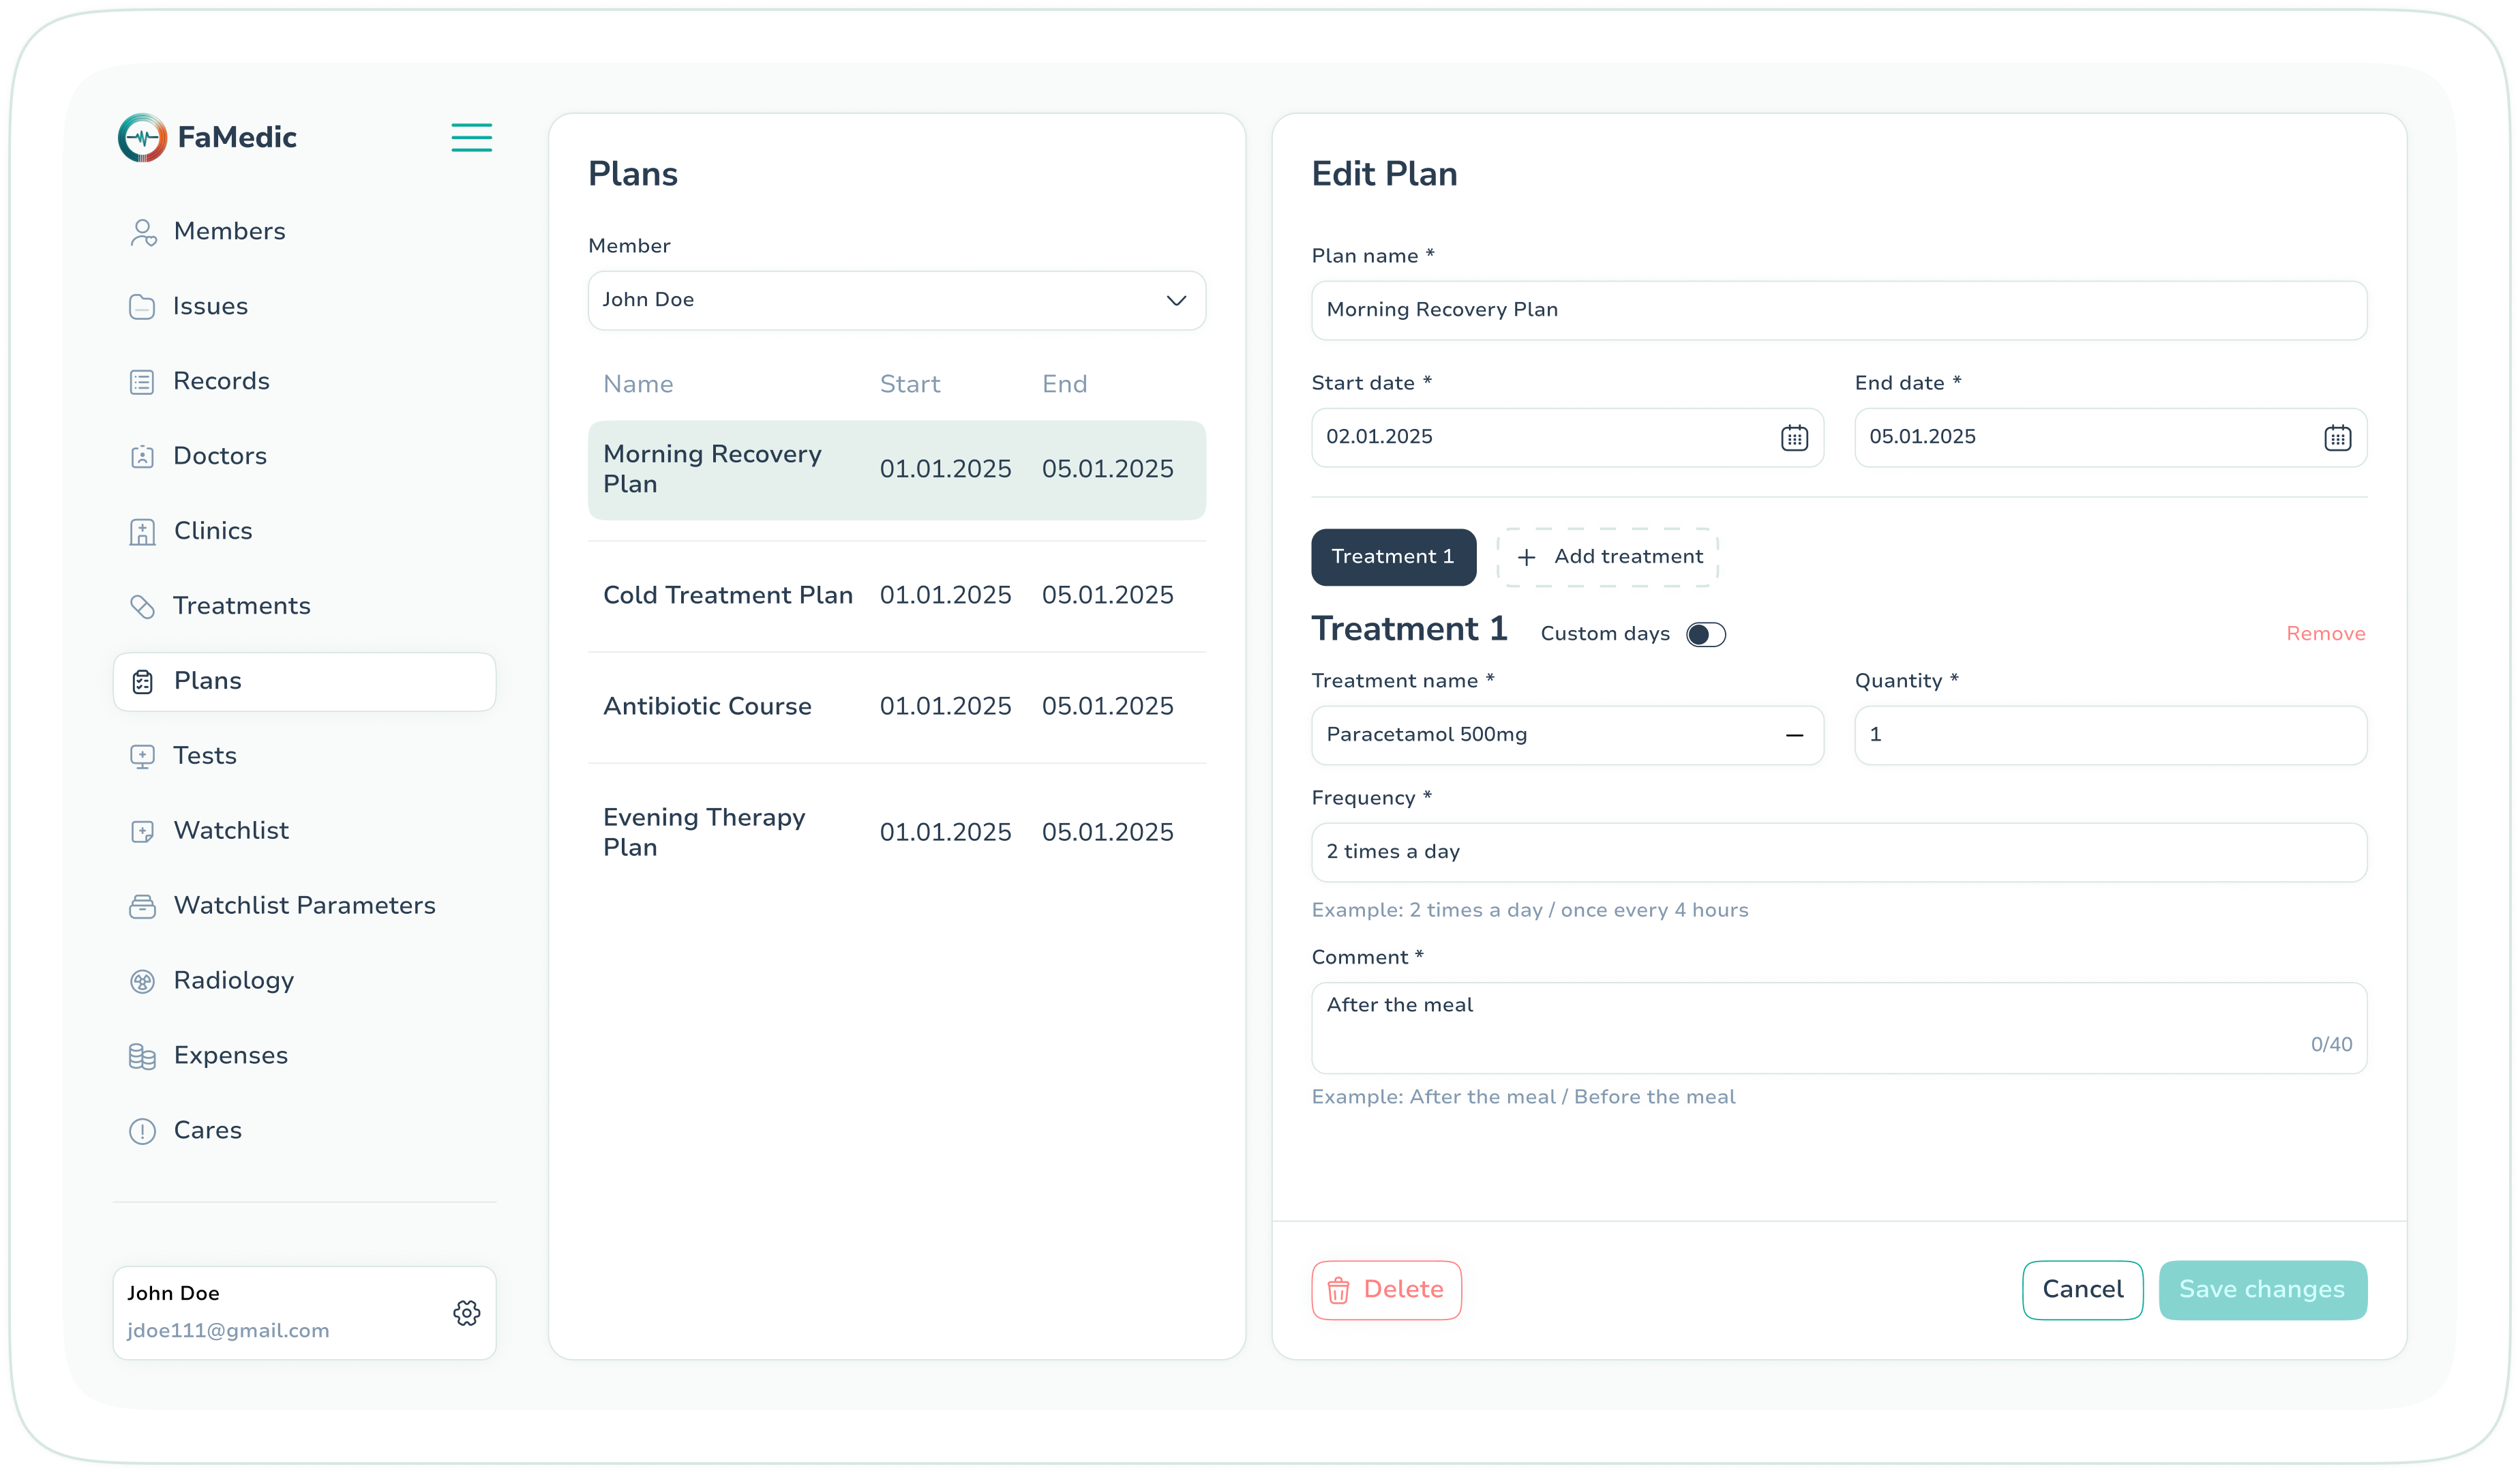The width and height of the screenshot is (2520, 1473).
Task: Click the Doctors badge icon
Action: point(142,457)
